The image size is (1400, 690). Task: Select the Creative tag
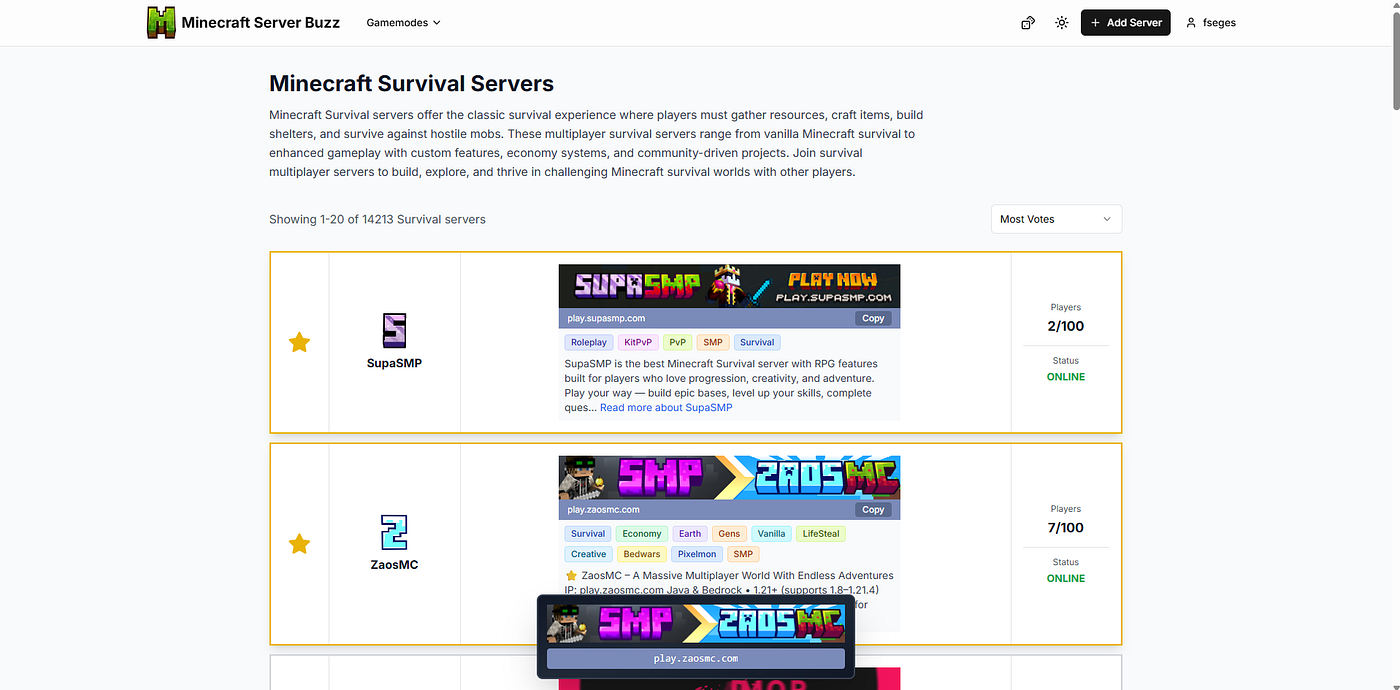pyautogui.click(x=588, y=554)
